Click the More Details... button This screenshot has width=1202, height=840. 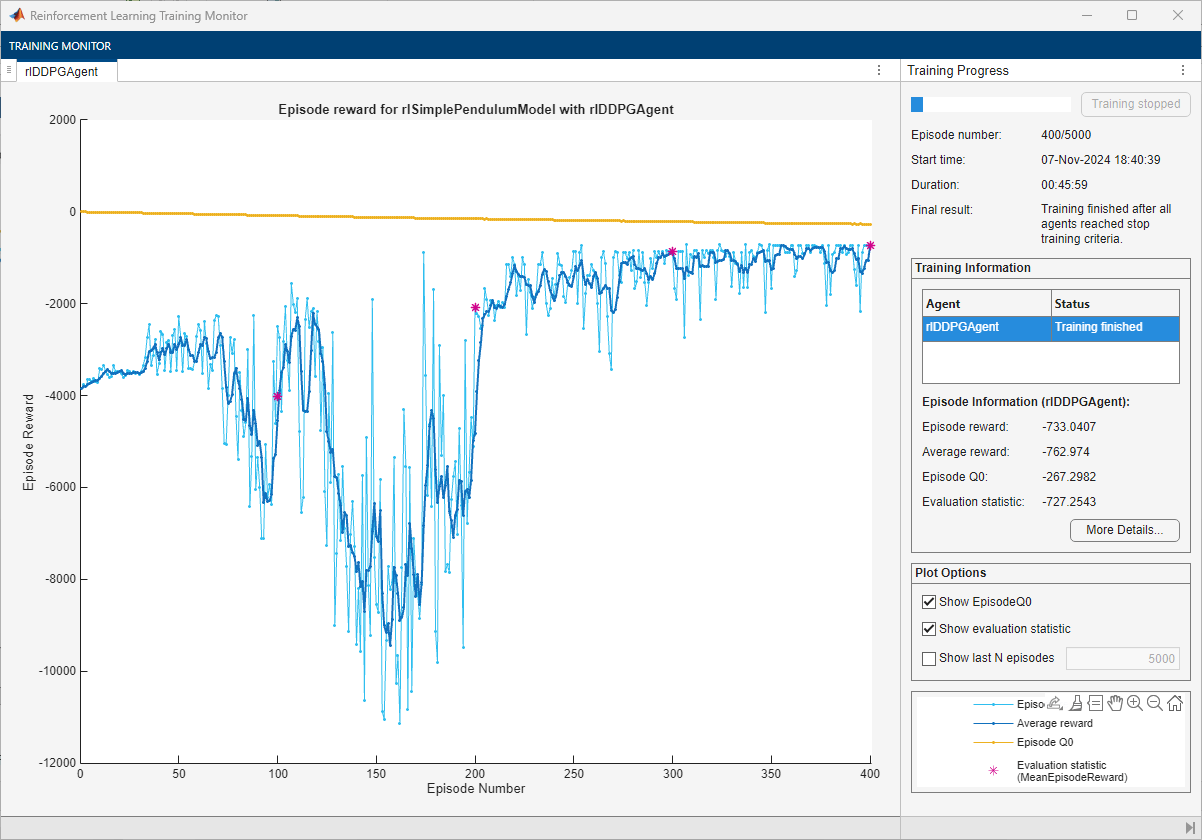click(1124, 530)
